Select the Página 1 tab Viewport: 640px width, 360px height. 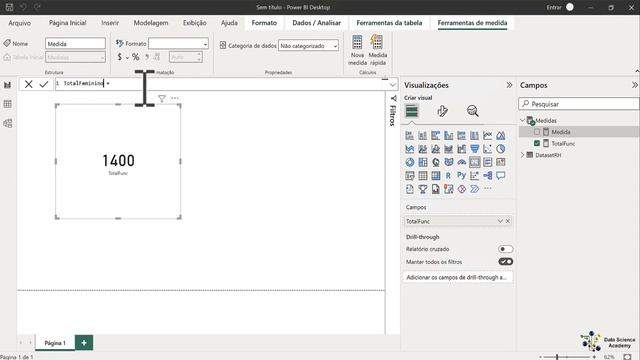pos(55,343)
